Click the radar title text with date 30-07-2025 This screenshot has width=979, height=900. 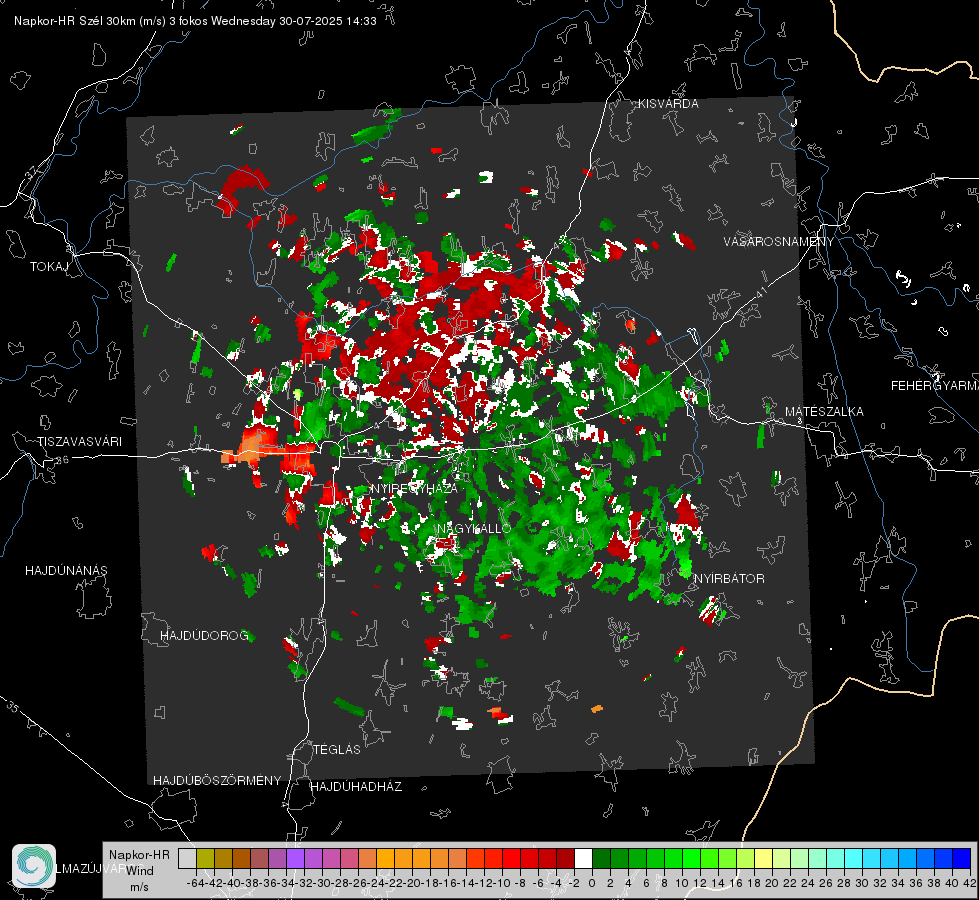pyautogui.click(x=195, y=21)
